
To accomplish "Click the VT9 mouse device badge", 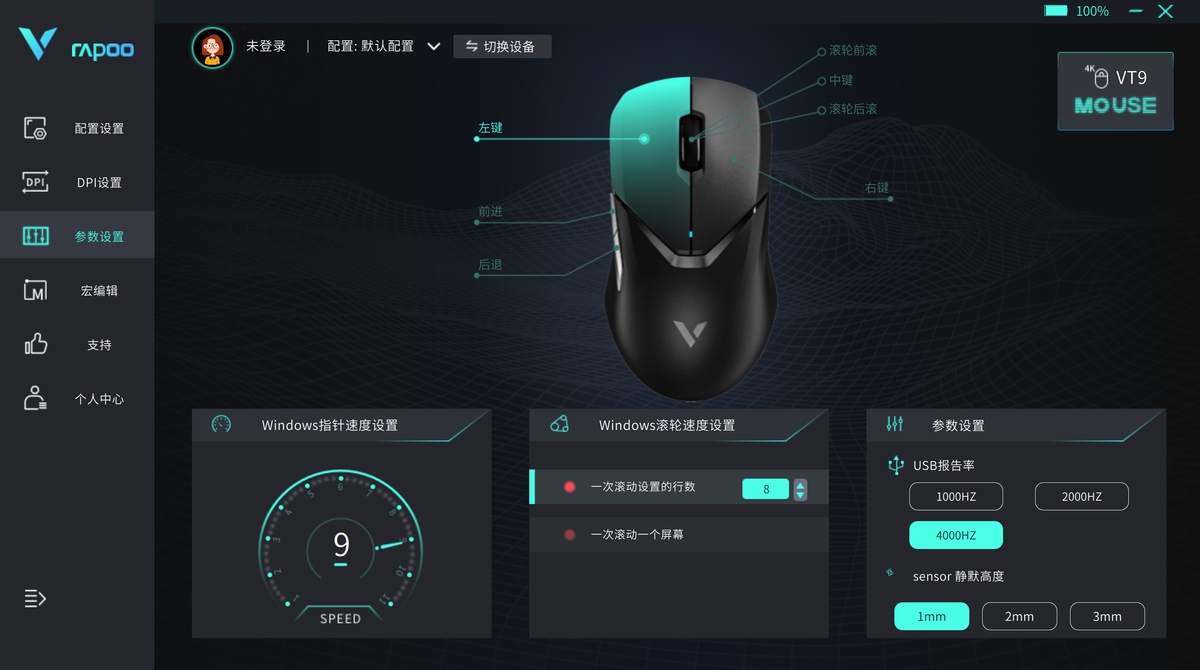I will pos(1115,91).
